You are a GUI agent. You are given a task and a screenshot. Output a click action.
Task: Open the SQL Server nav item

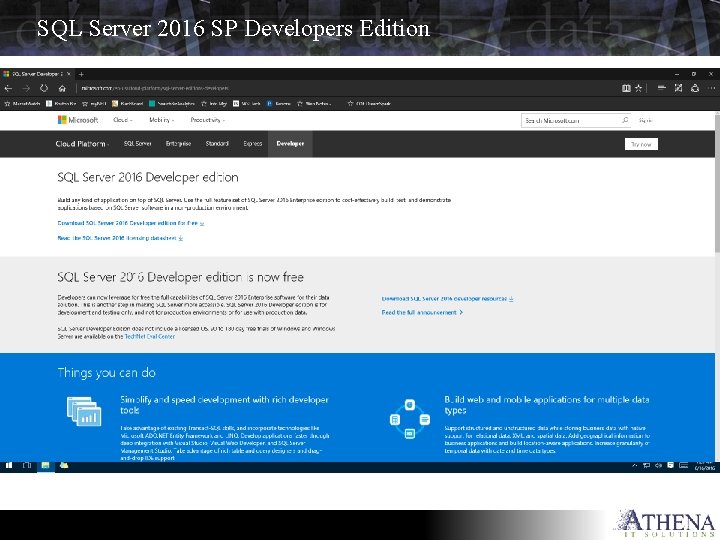(x=137, y=144)
